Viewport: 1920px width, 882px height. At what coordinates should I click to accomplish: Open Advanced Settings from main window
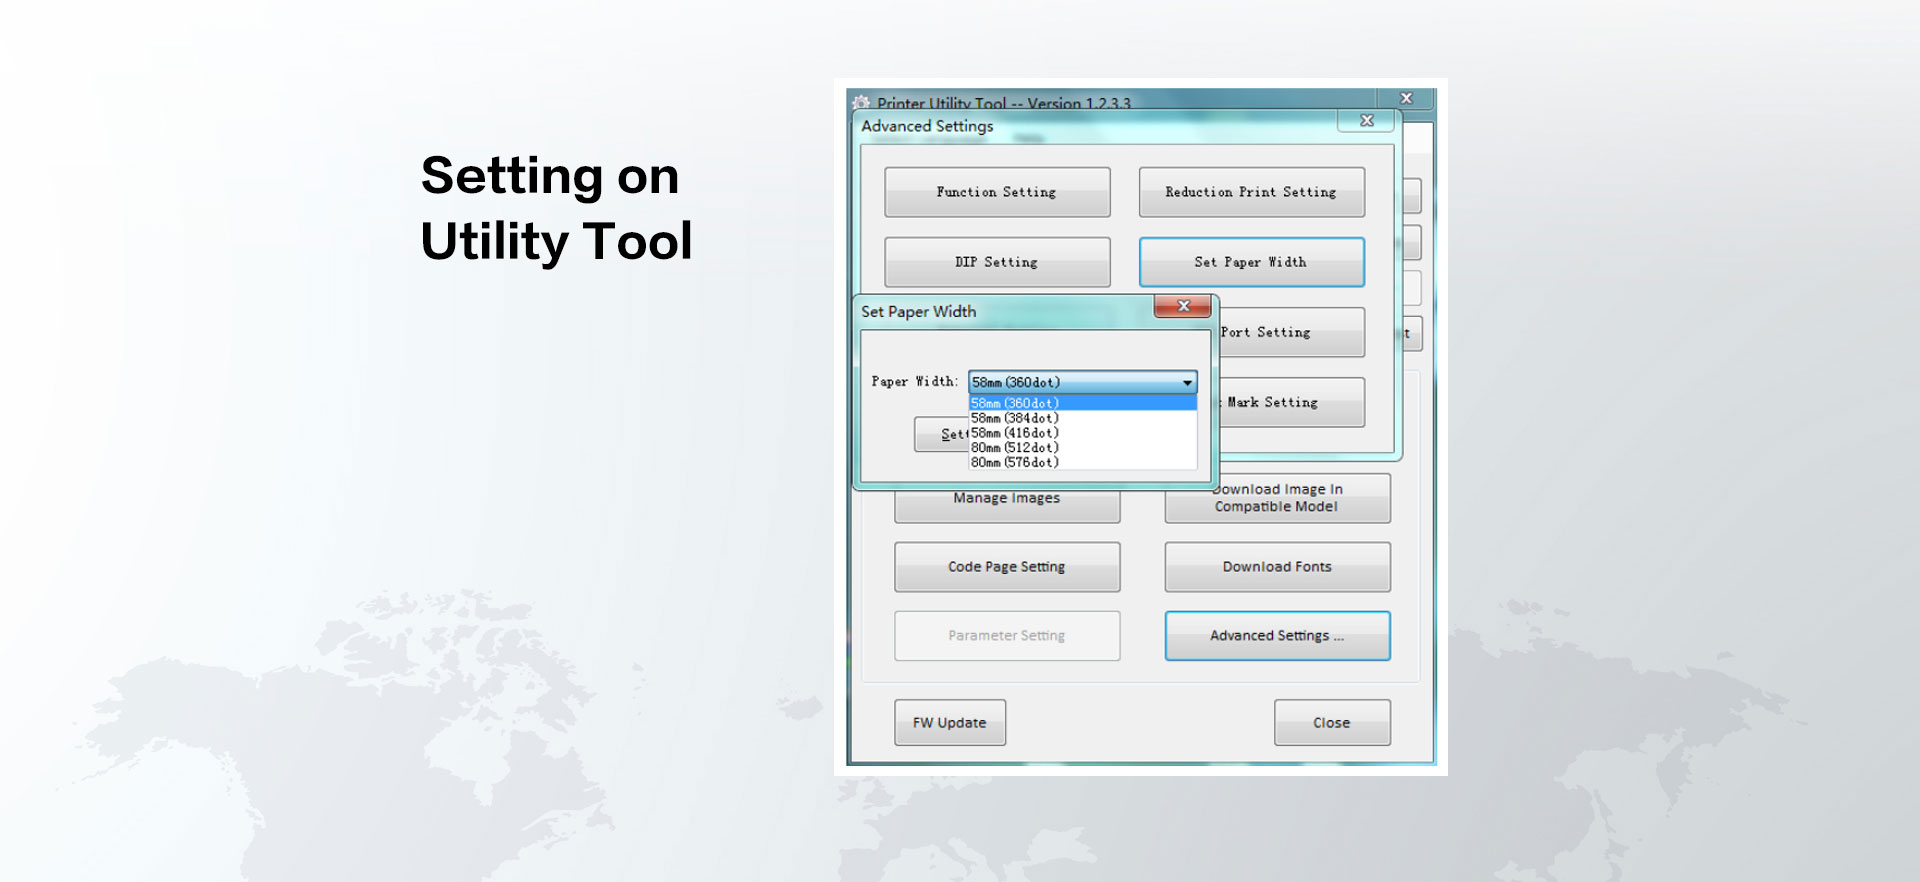pyautogui.click(x=1276, y=636)
